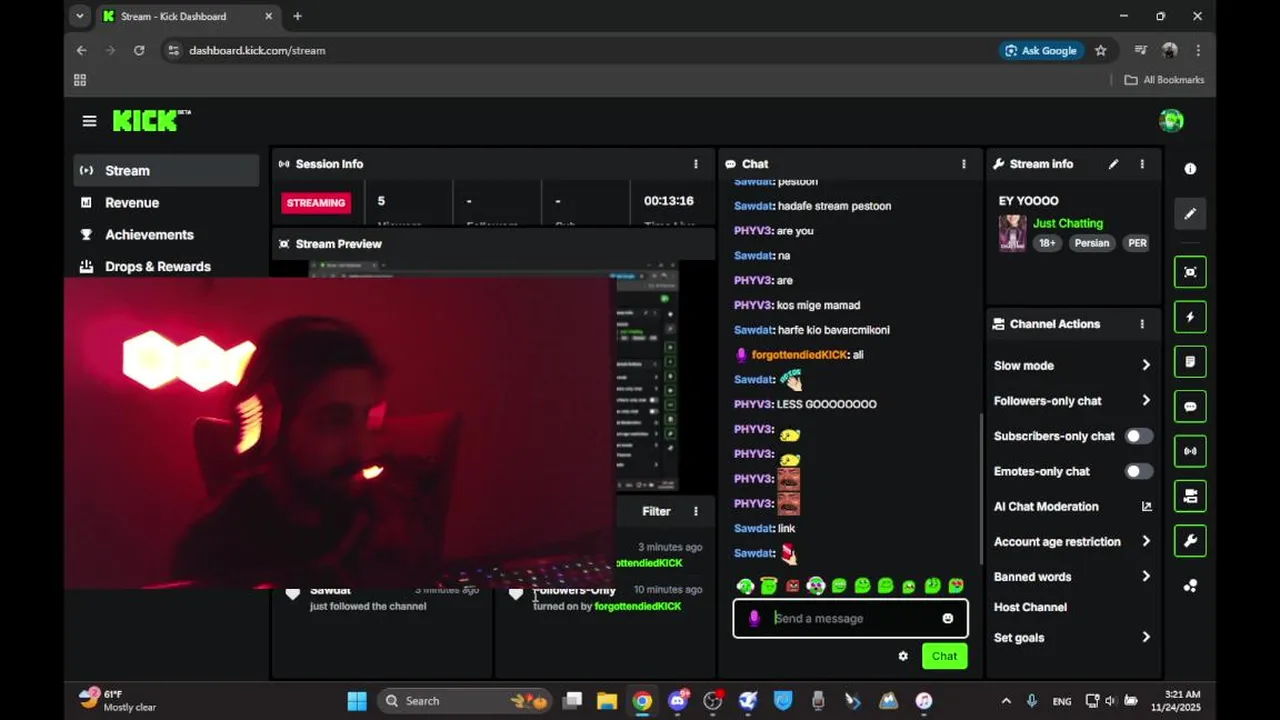Image resolution: width=1280 pixels, height=720 pixels.
Task: Open a new Chrome tab
Action: click(x=297, y=16)
